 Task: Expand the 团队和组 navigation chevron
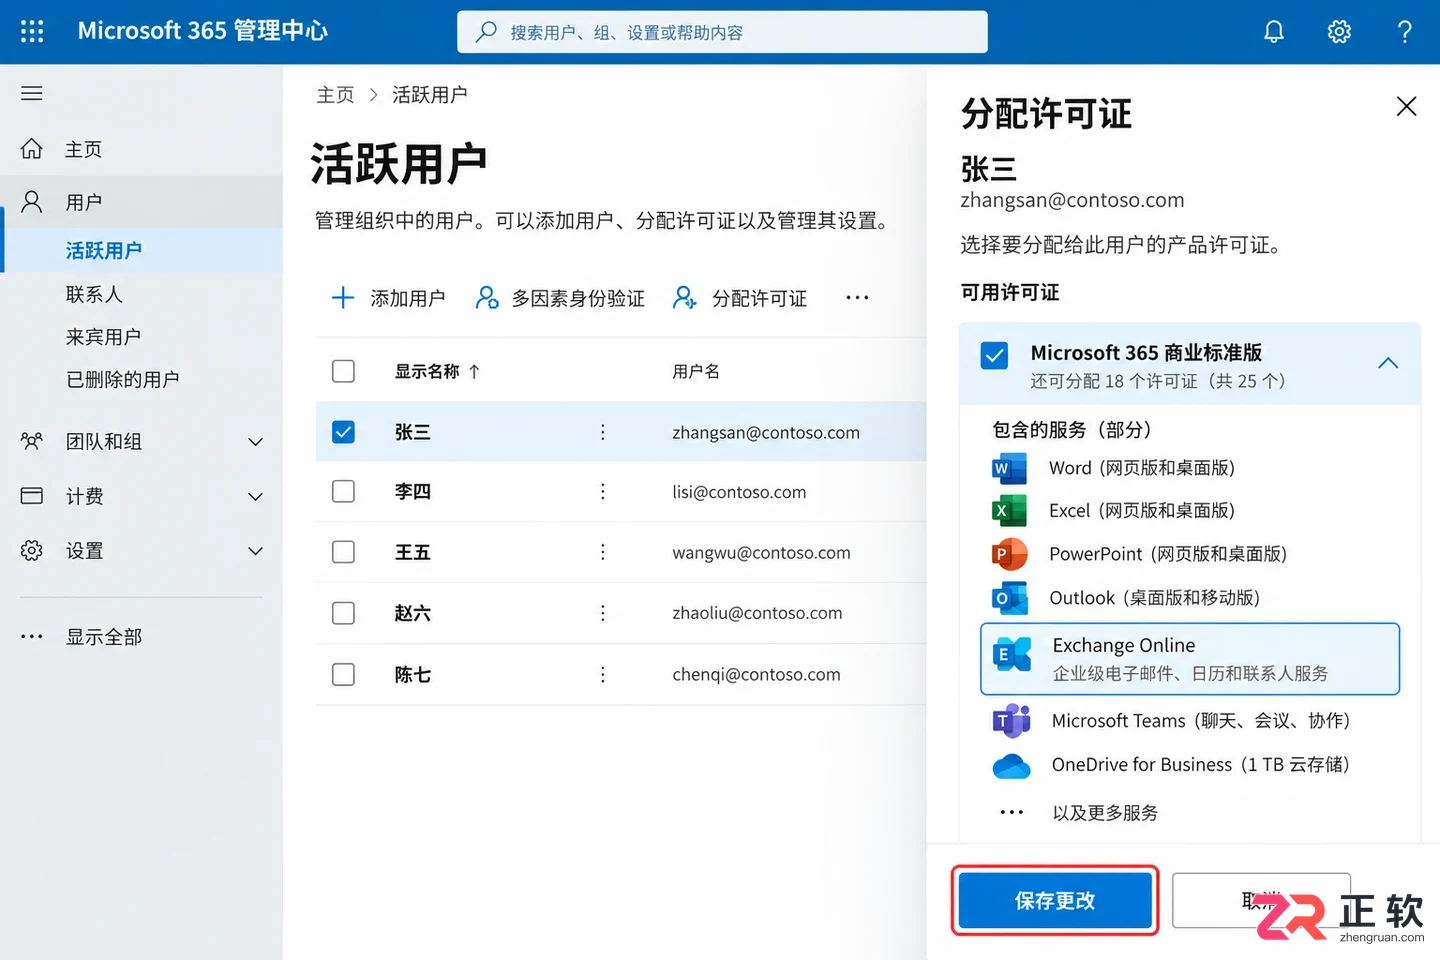256,442
